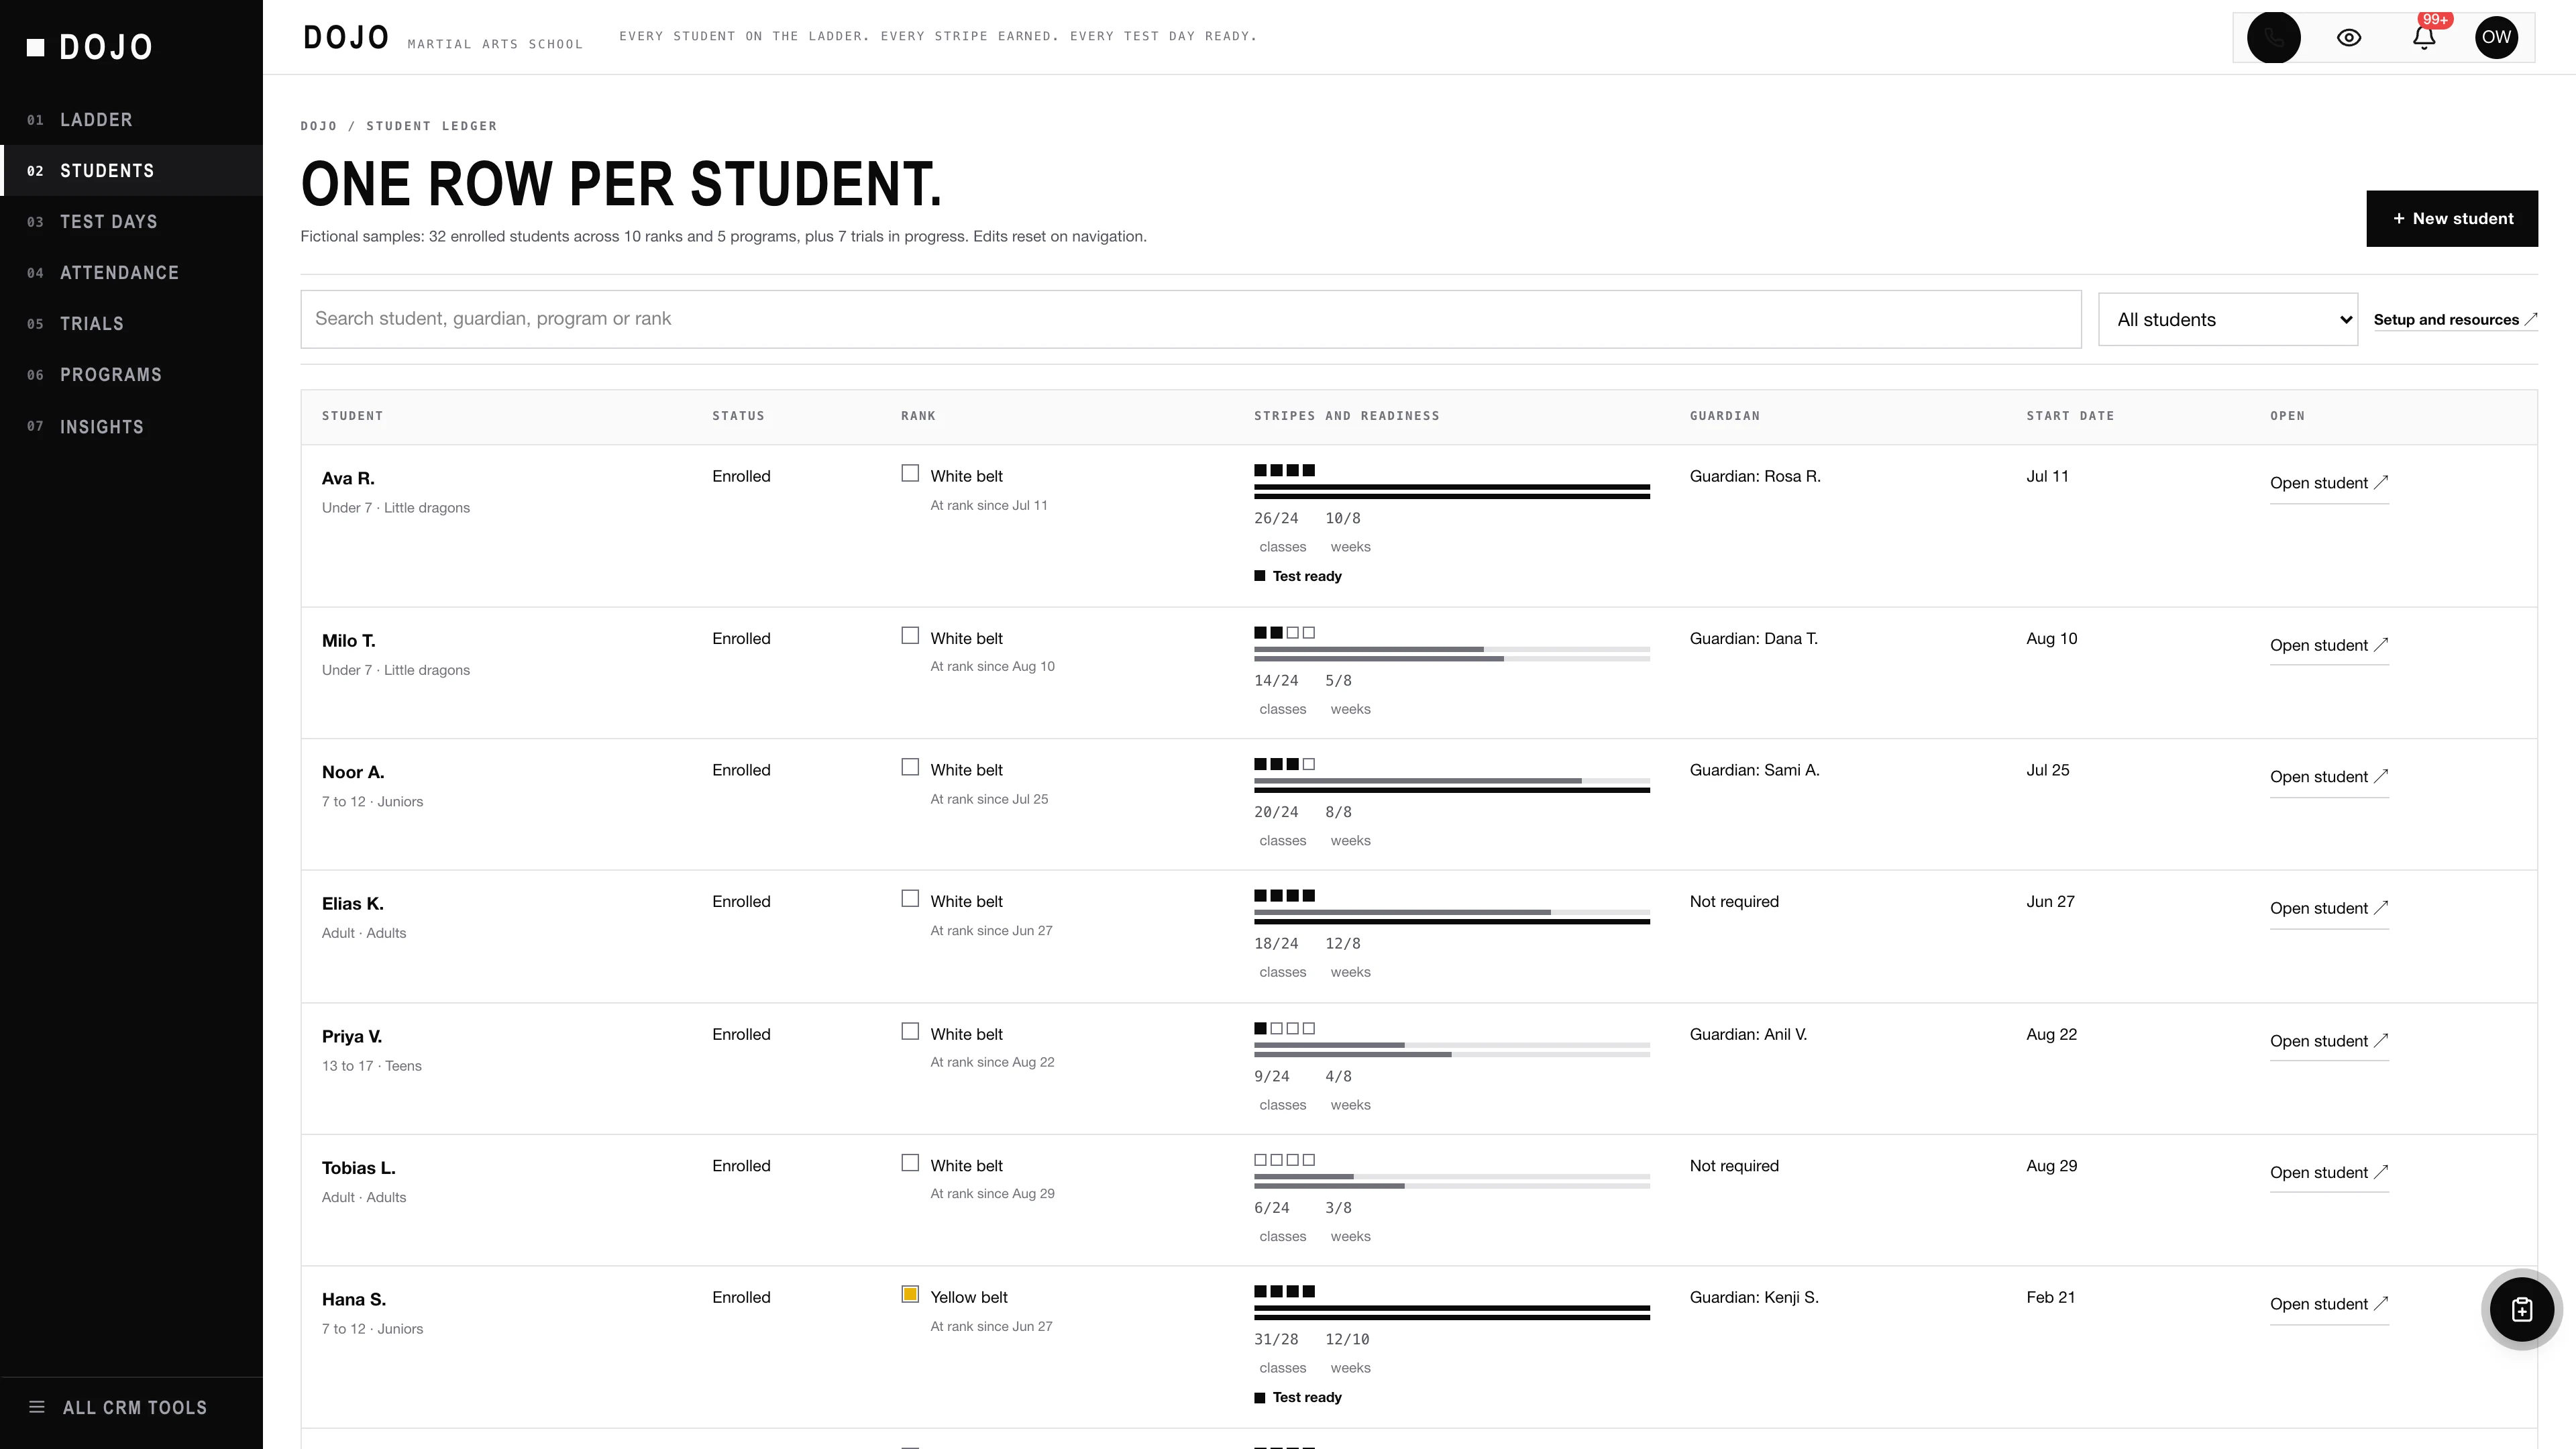Image resolution: width=2576 pixels, height=1449 pixels.
Task: Click Test ready label for Ava R.
Action: tap(1298, 576)
